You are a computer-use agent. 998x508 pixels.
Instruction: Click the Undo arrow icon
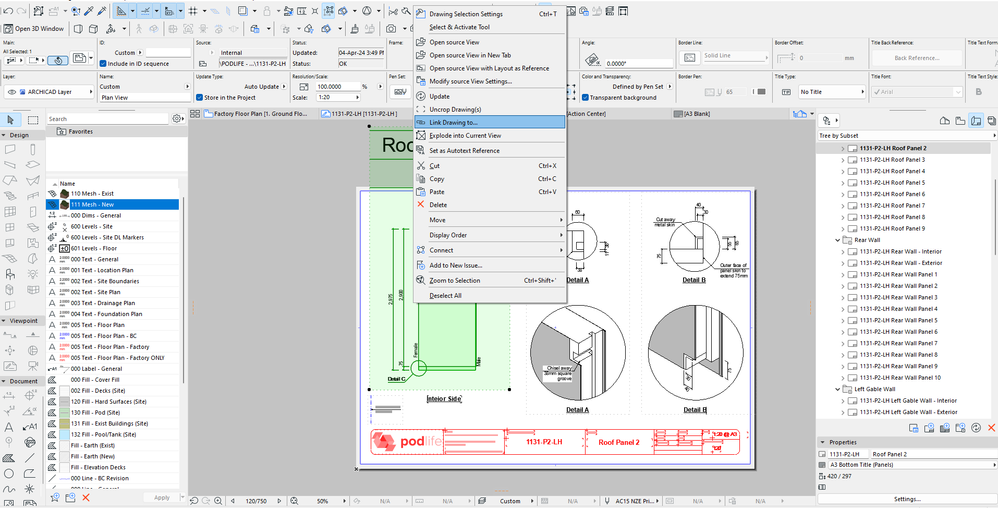(x=9, y=10)
